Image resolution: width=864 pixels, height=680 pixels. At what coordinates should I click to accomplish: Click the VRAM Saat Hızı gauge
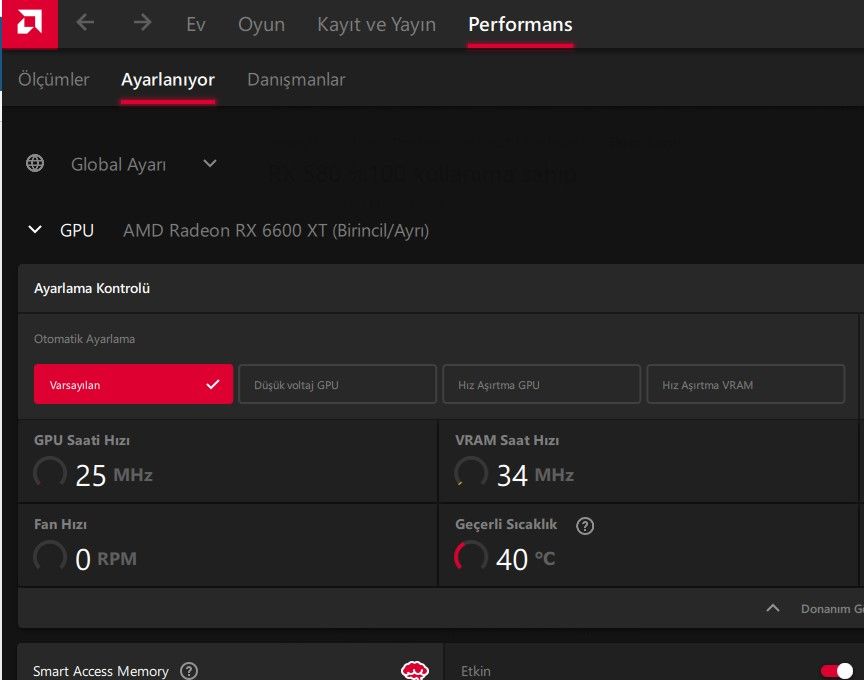pos(471,473)
